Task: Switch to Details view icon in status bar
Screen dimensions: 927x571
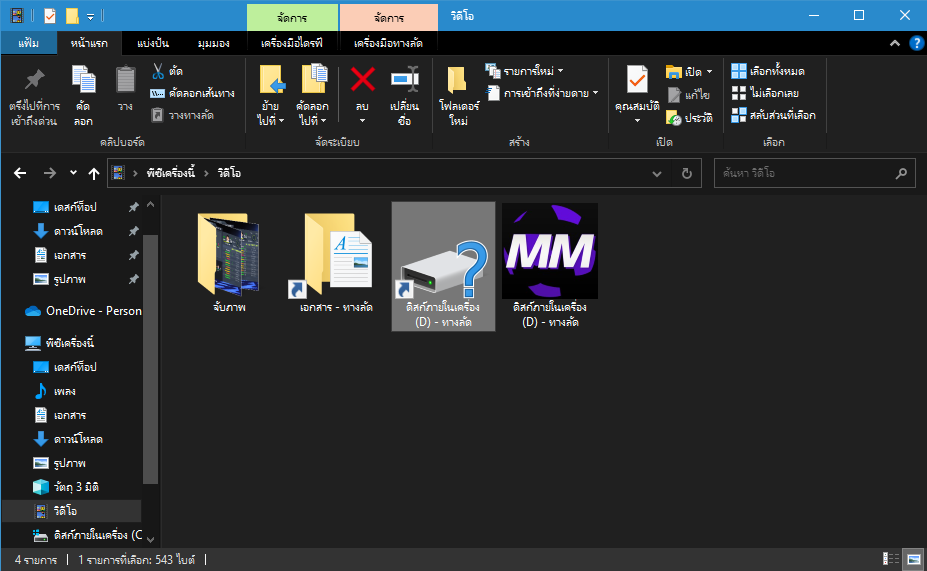Action: click(891, 559)
